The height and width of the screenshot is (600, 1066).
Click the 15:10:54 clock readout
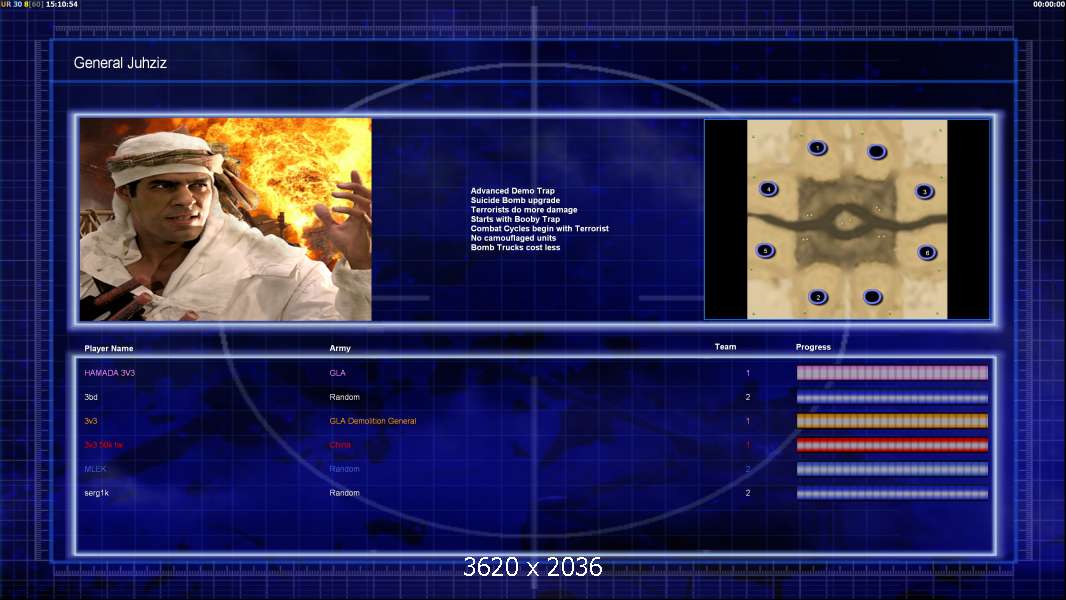[x=62, y=4]
